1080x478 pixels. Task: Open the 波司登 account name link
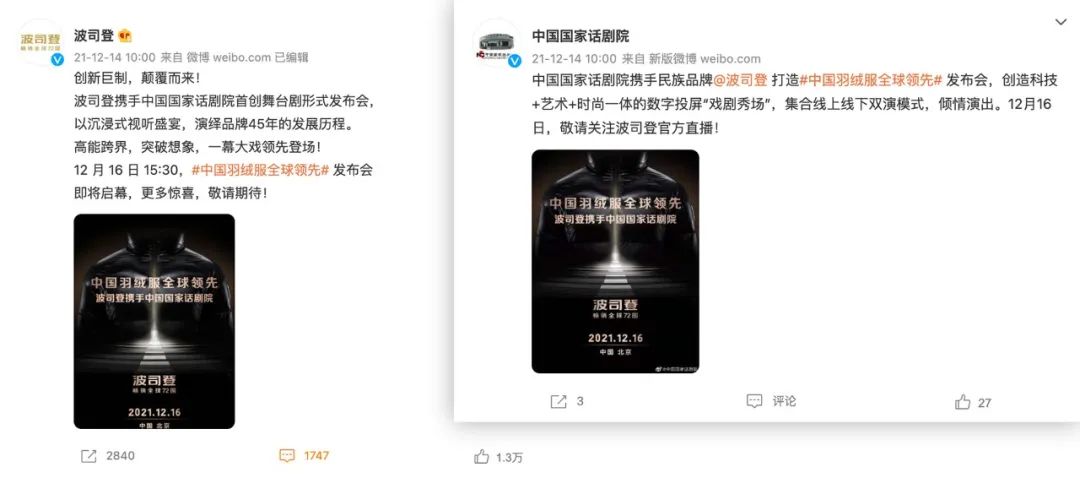(94, 35)
